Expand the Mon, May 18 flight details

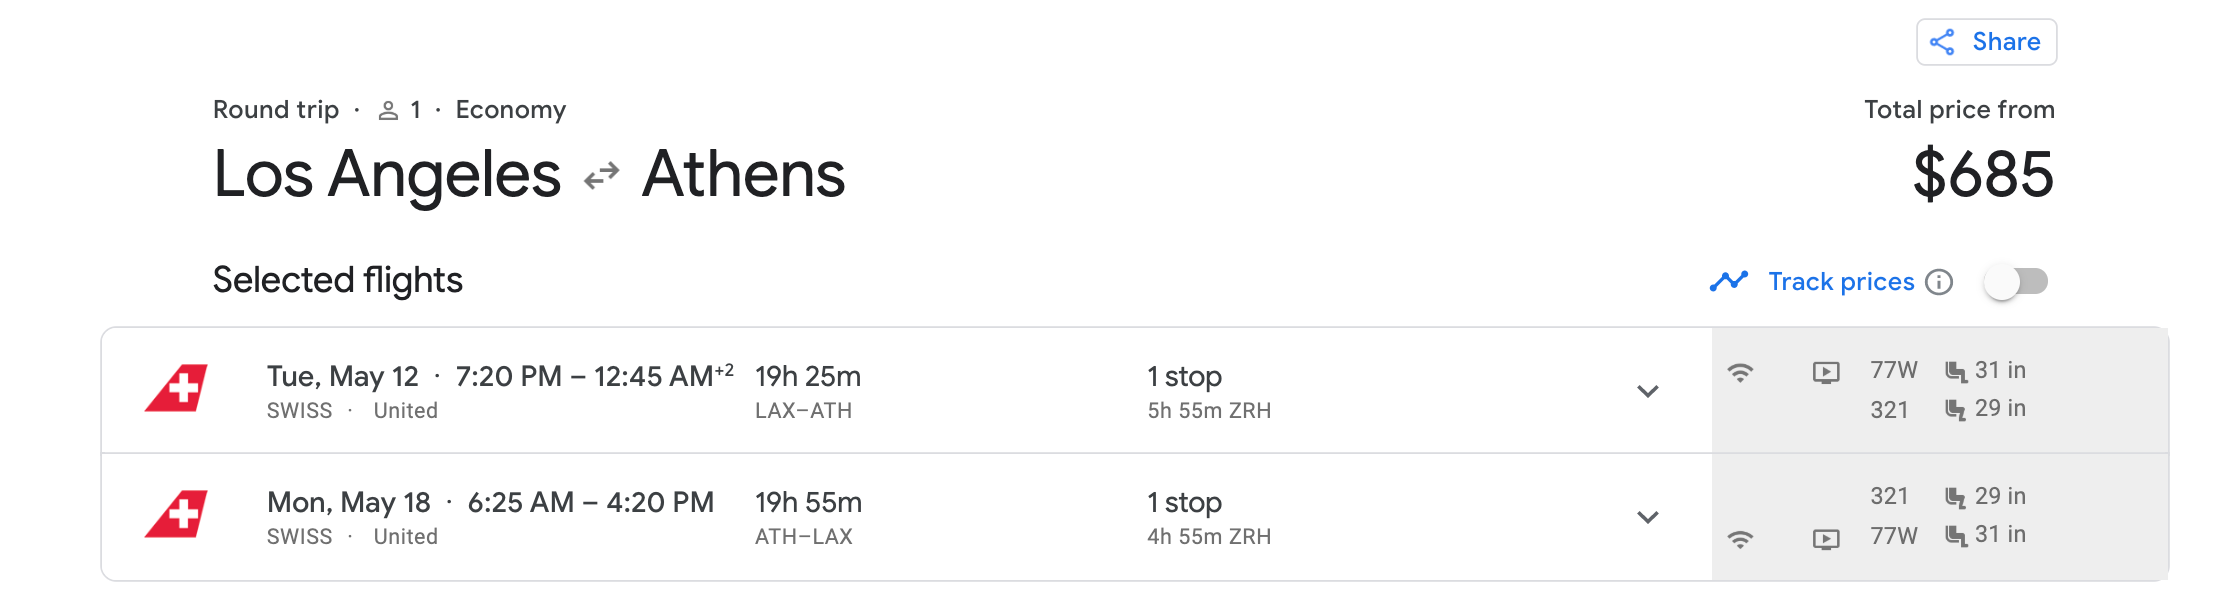(x=1647, y=517)
